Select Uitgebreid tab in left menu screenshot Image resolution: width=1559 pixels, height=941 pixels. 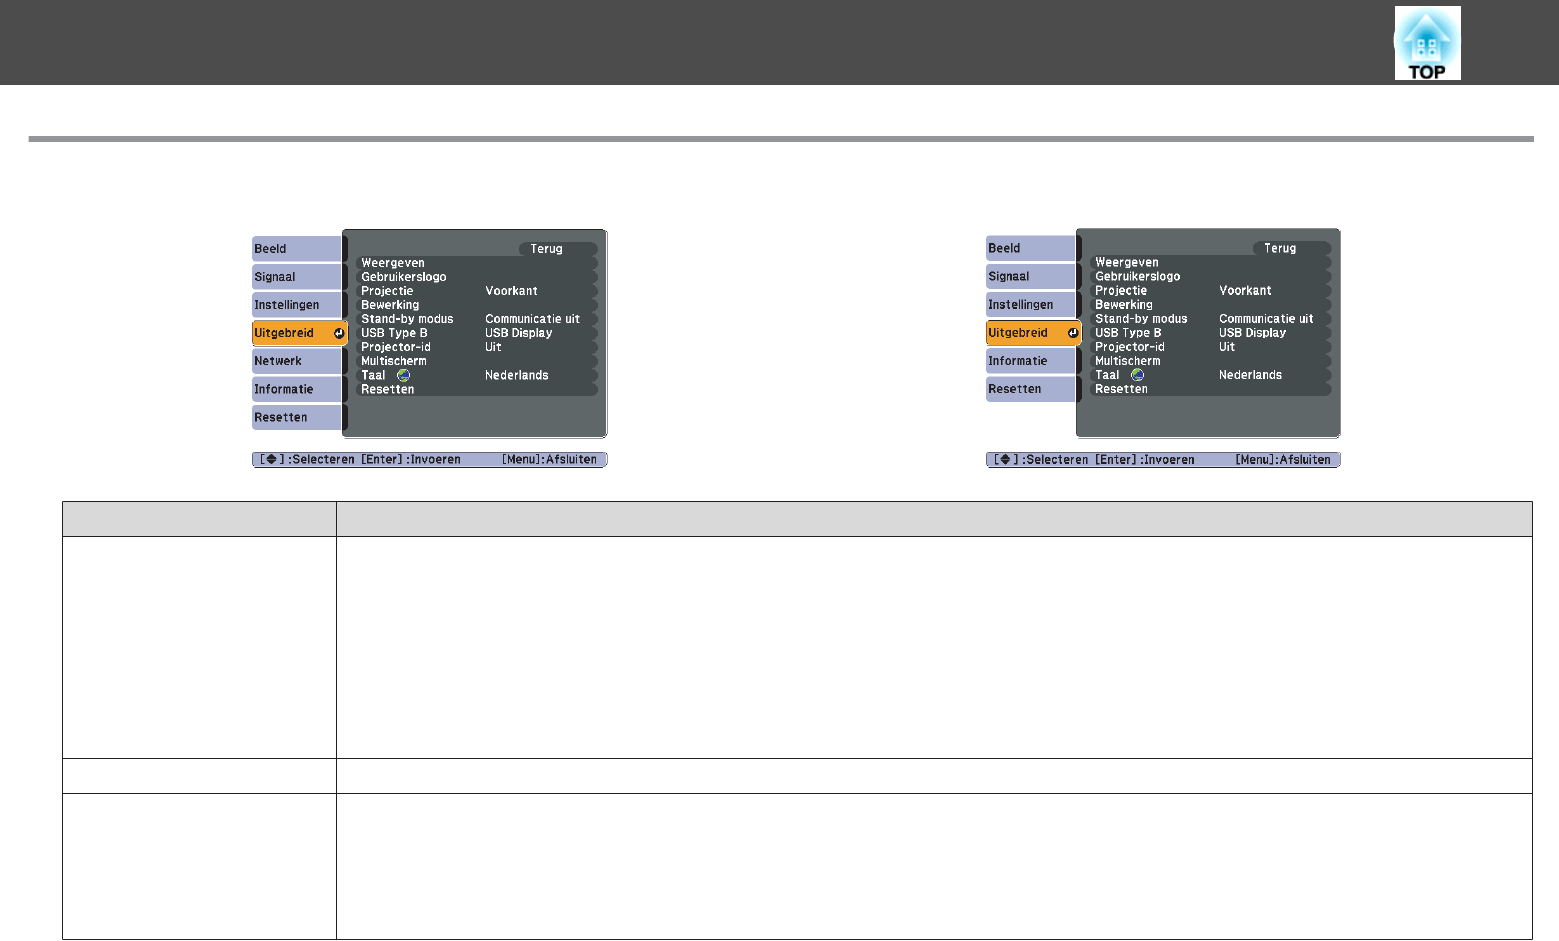point(299,333)
